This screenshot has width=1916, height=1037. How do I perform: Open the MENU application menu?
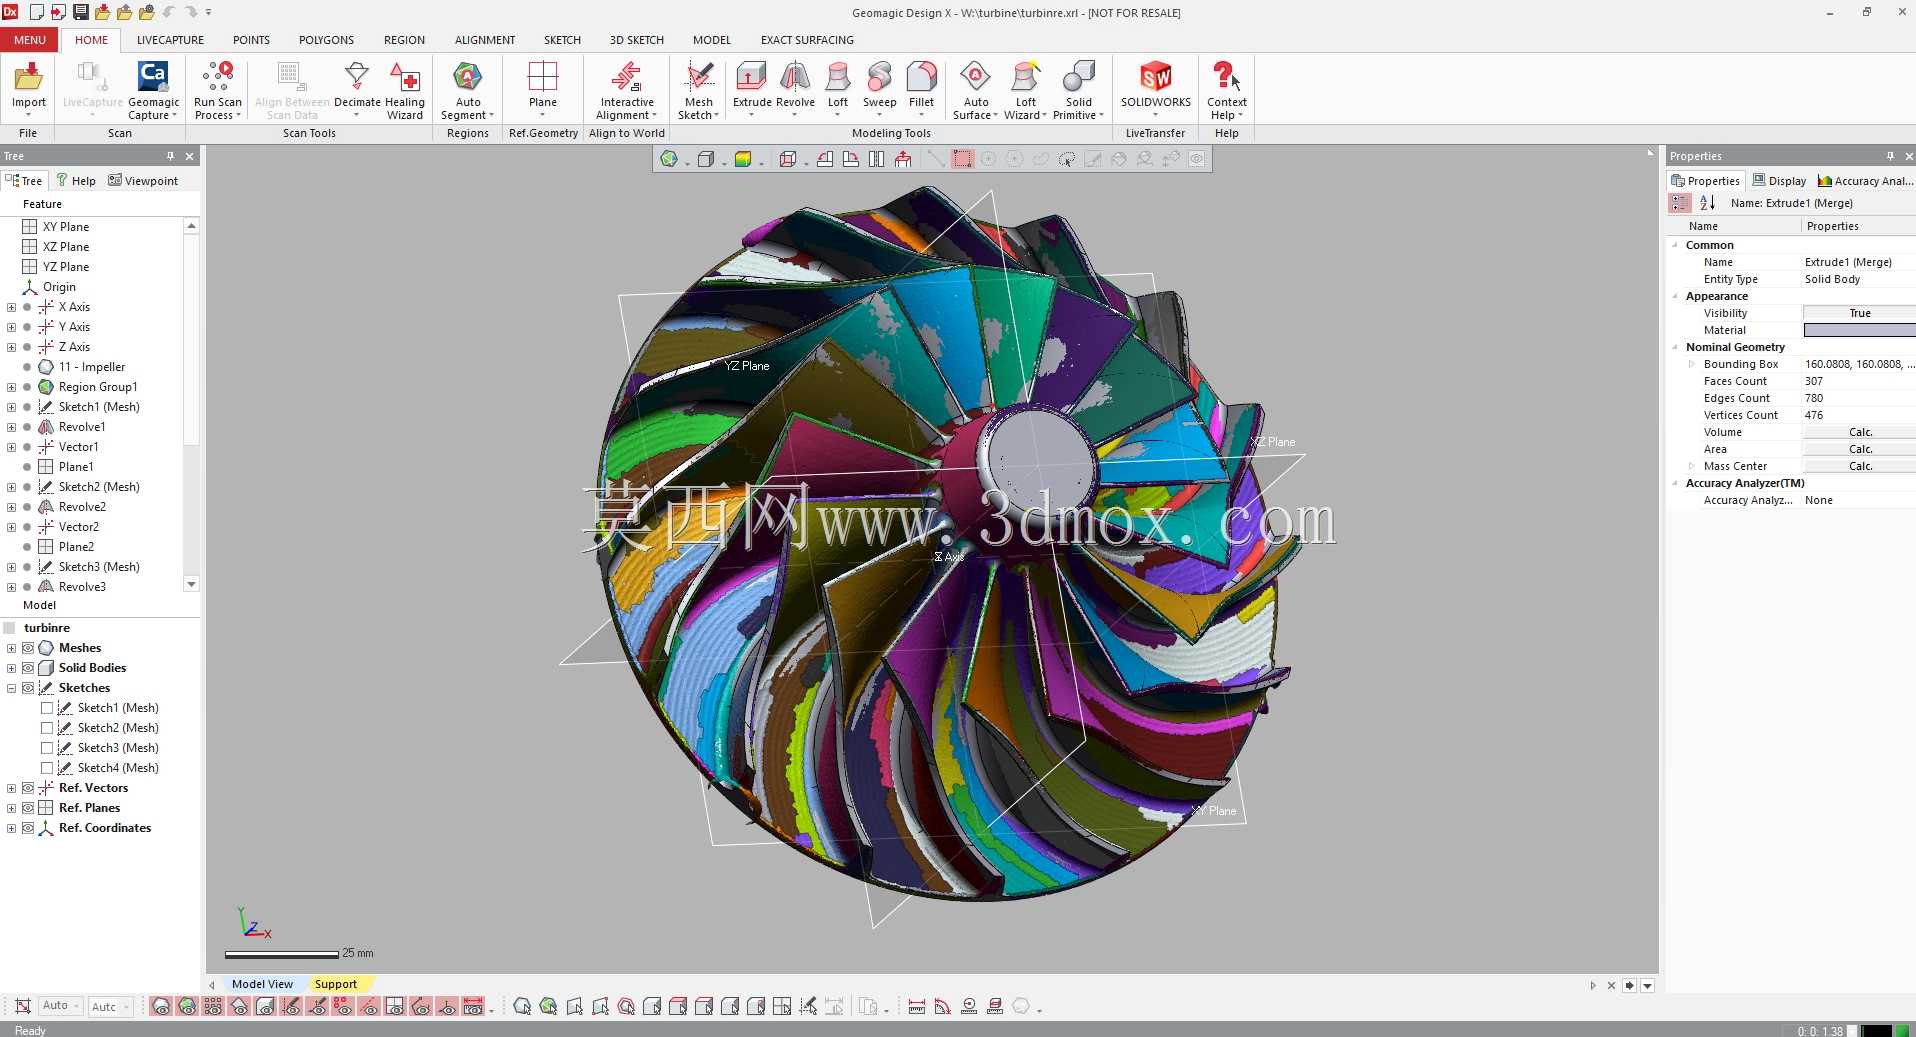click(x=29, y=40)
